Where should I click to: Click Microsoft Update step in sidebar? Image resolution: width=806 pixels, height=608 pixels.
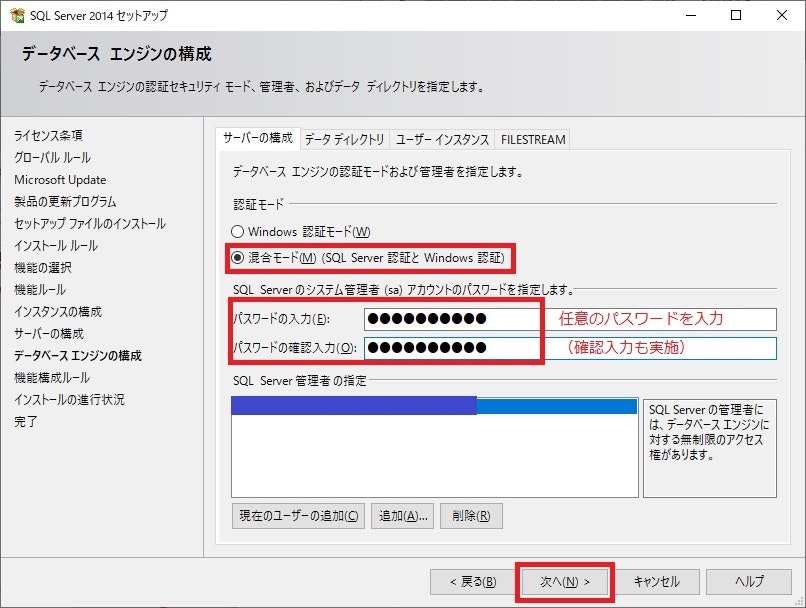coord(60,179)
